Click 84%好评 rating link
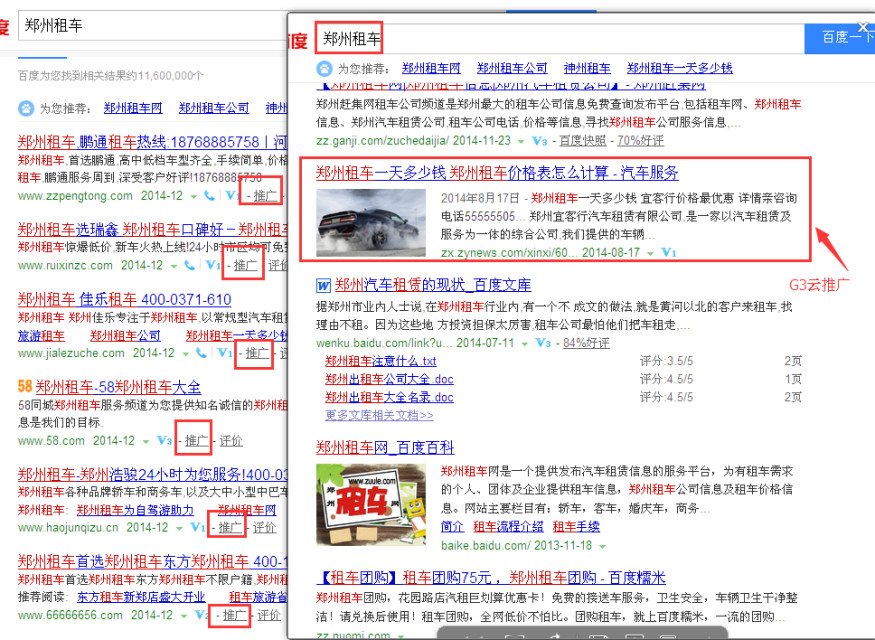Viewport: 875px width, 640px height. [586, 343]
